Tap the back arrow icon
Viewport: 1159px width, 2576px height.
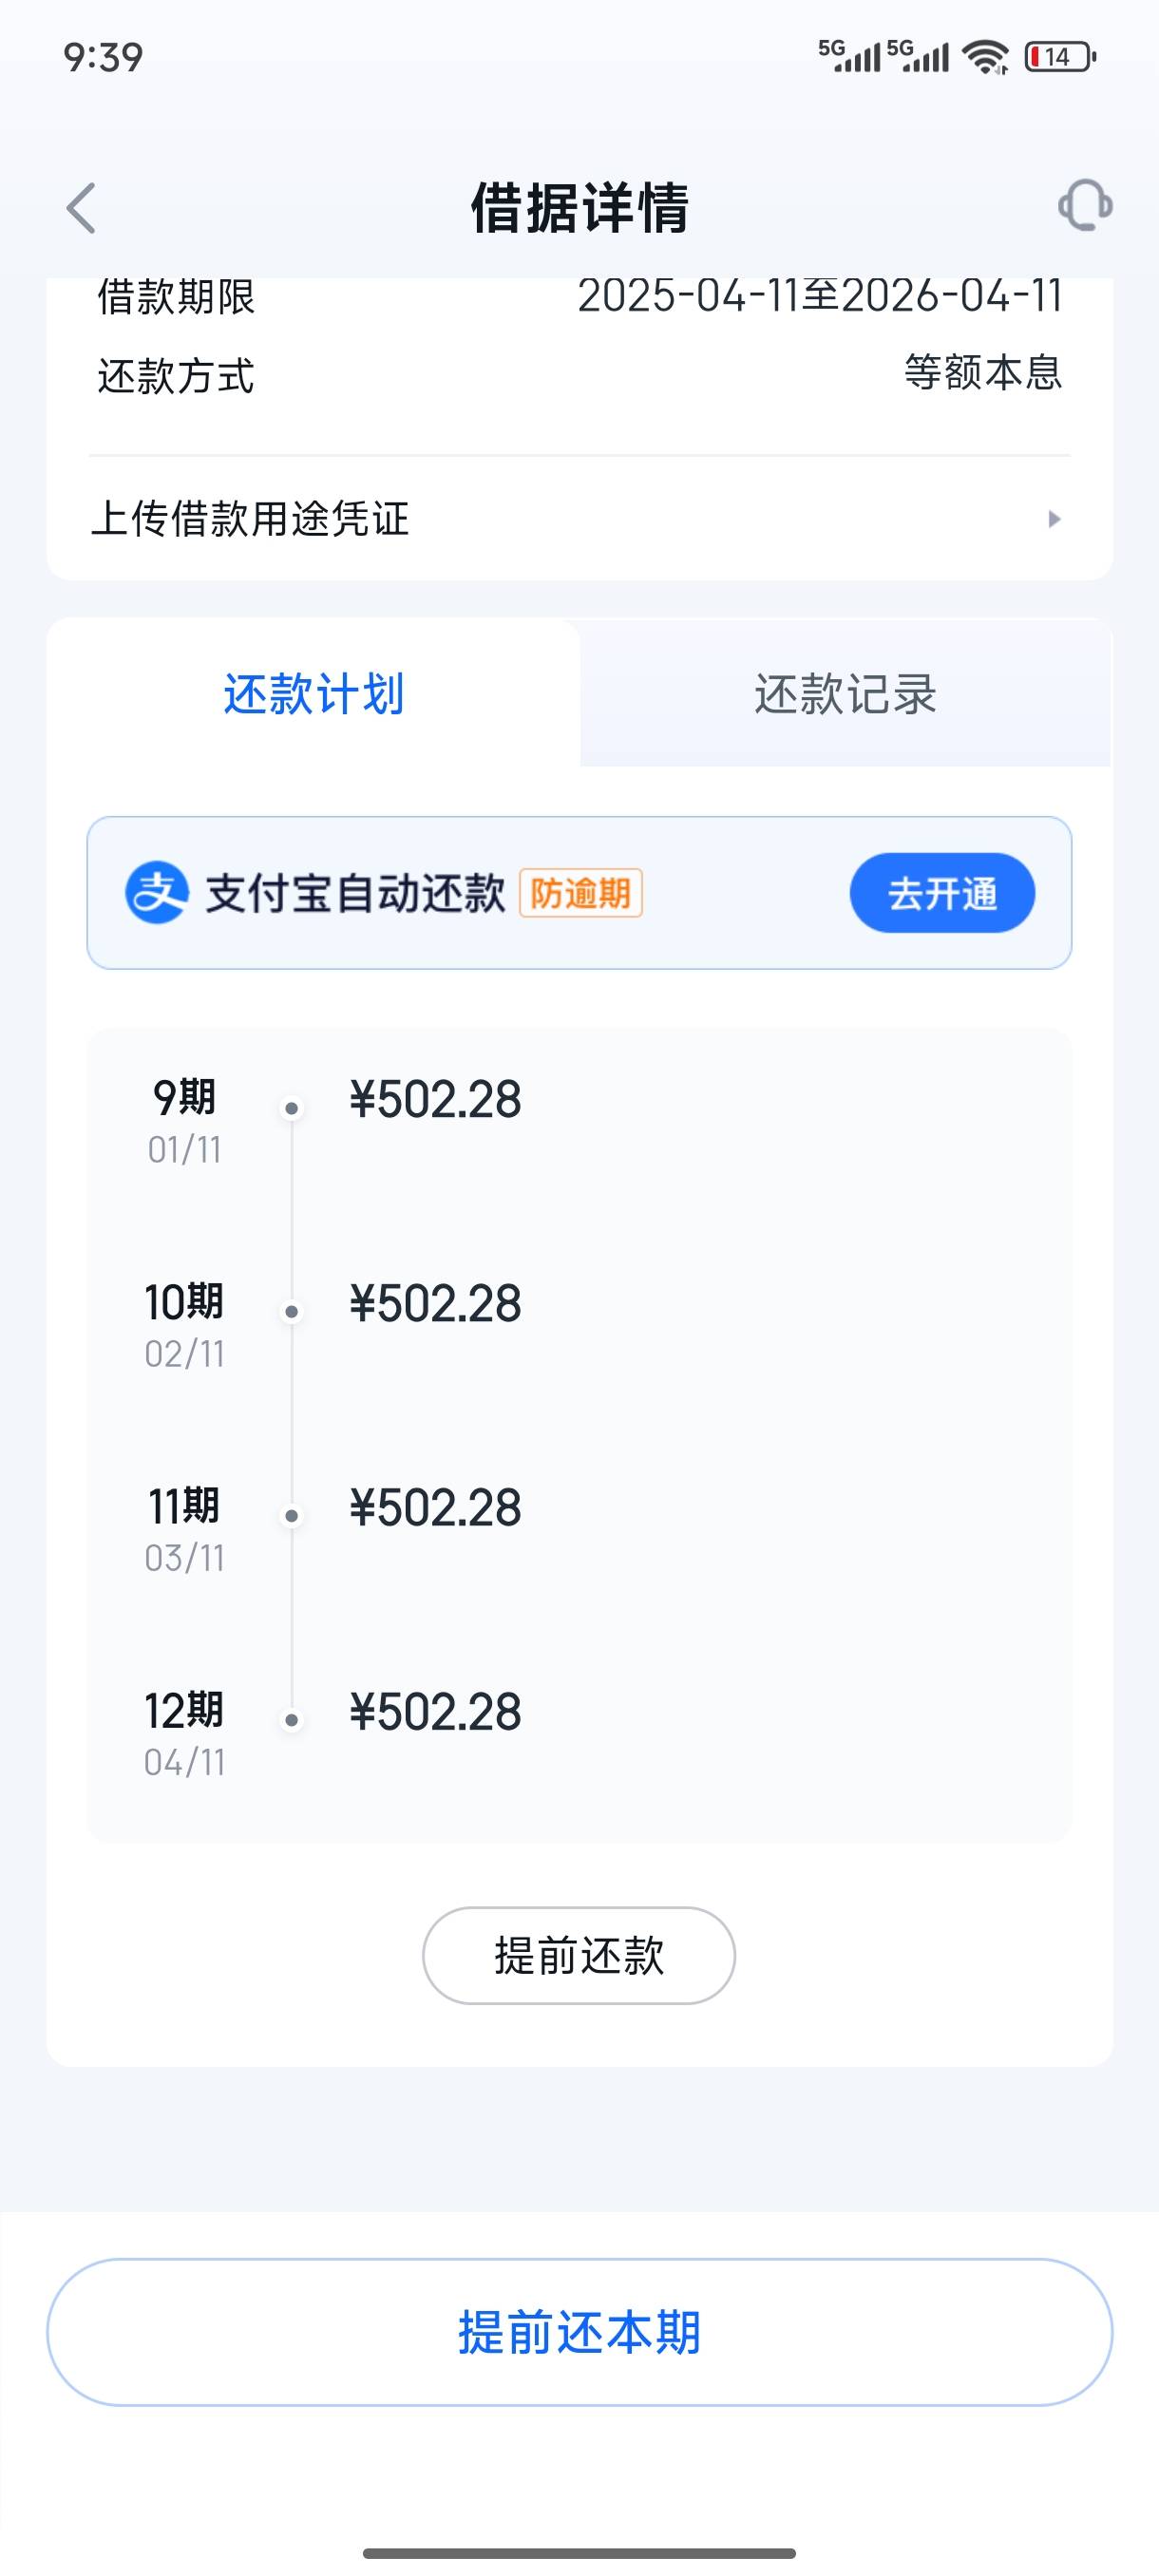pyautogui.click(x=81, y=208)
